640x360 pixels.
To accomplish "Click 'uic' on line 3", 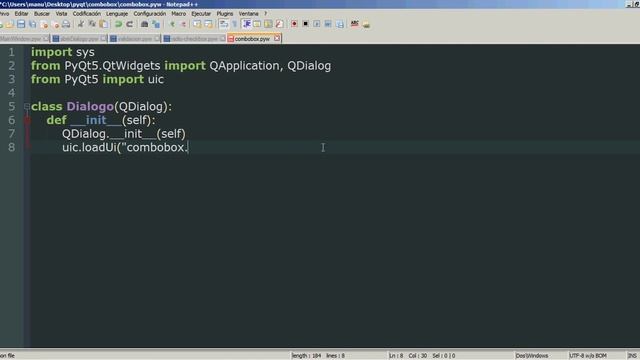I will coord(156,79).
